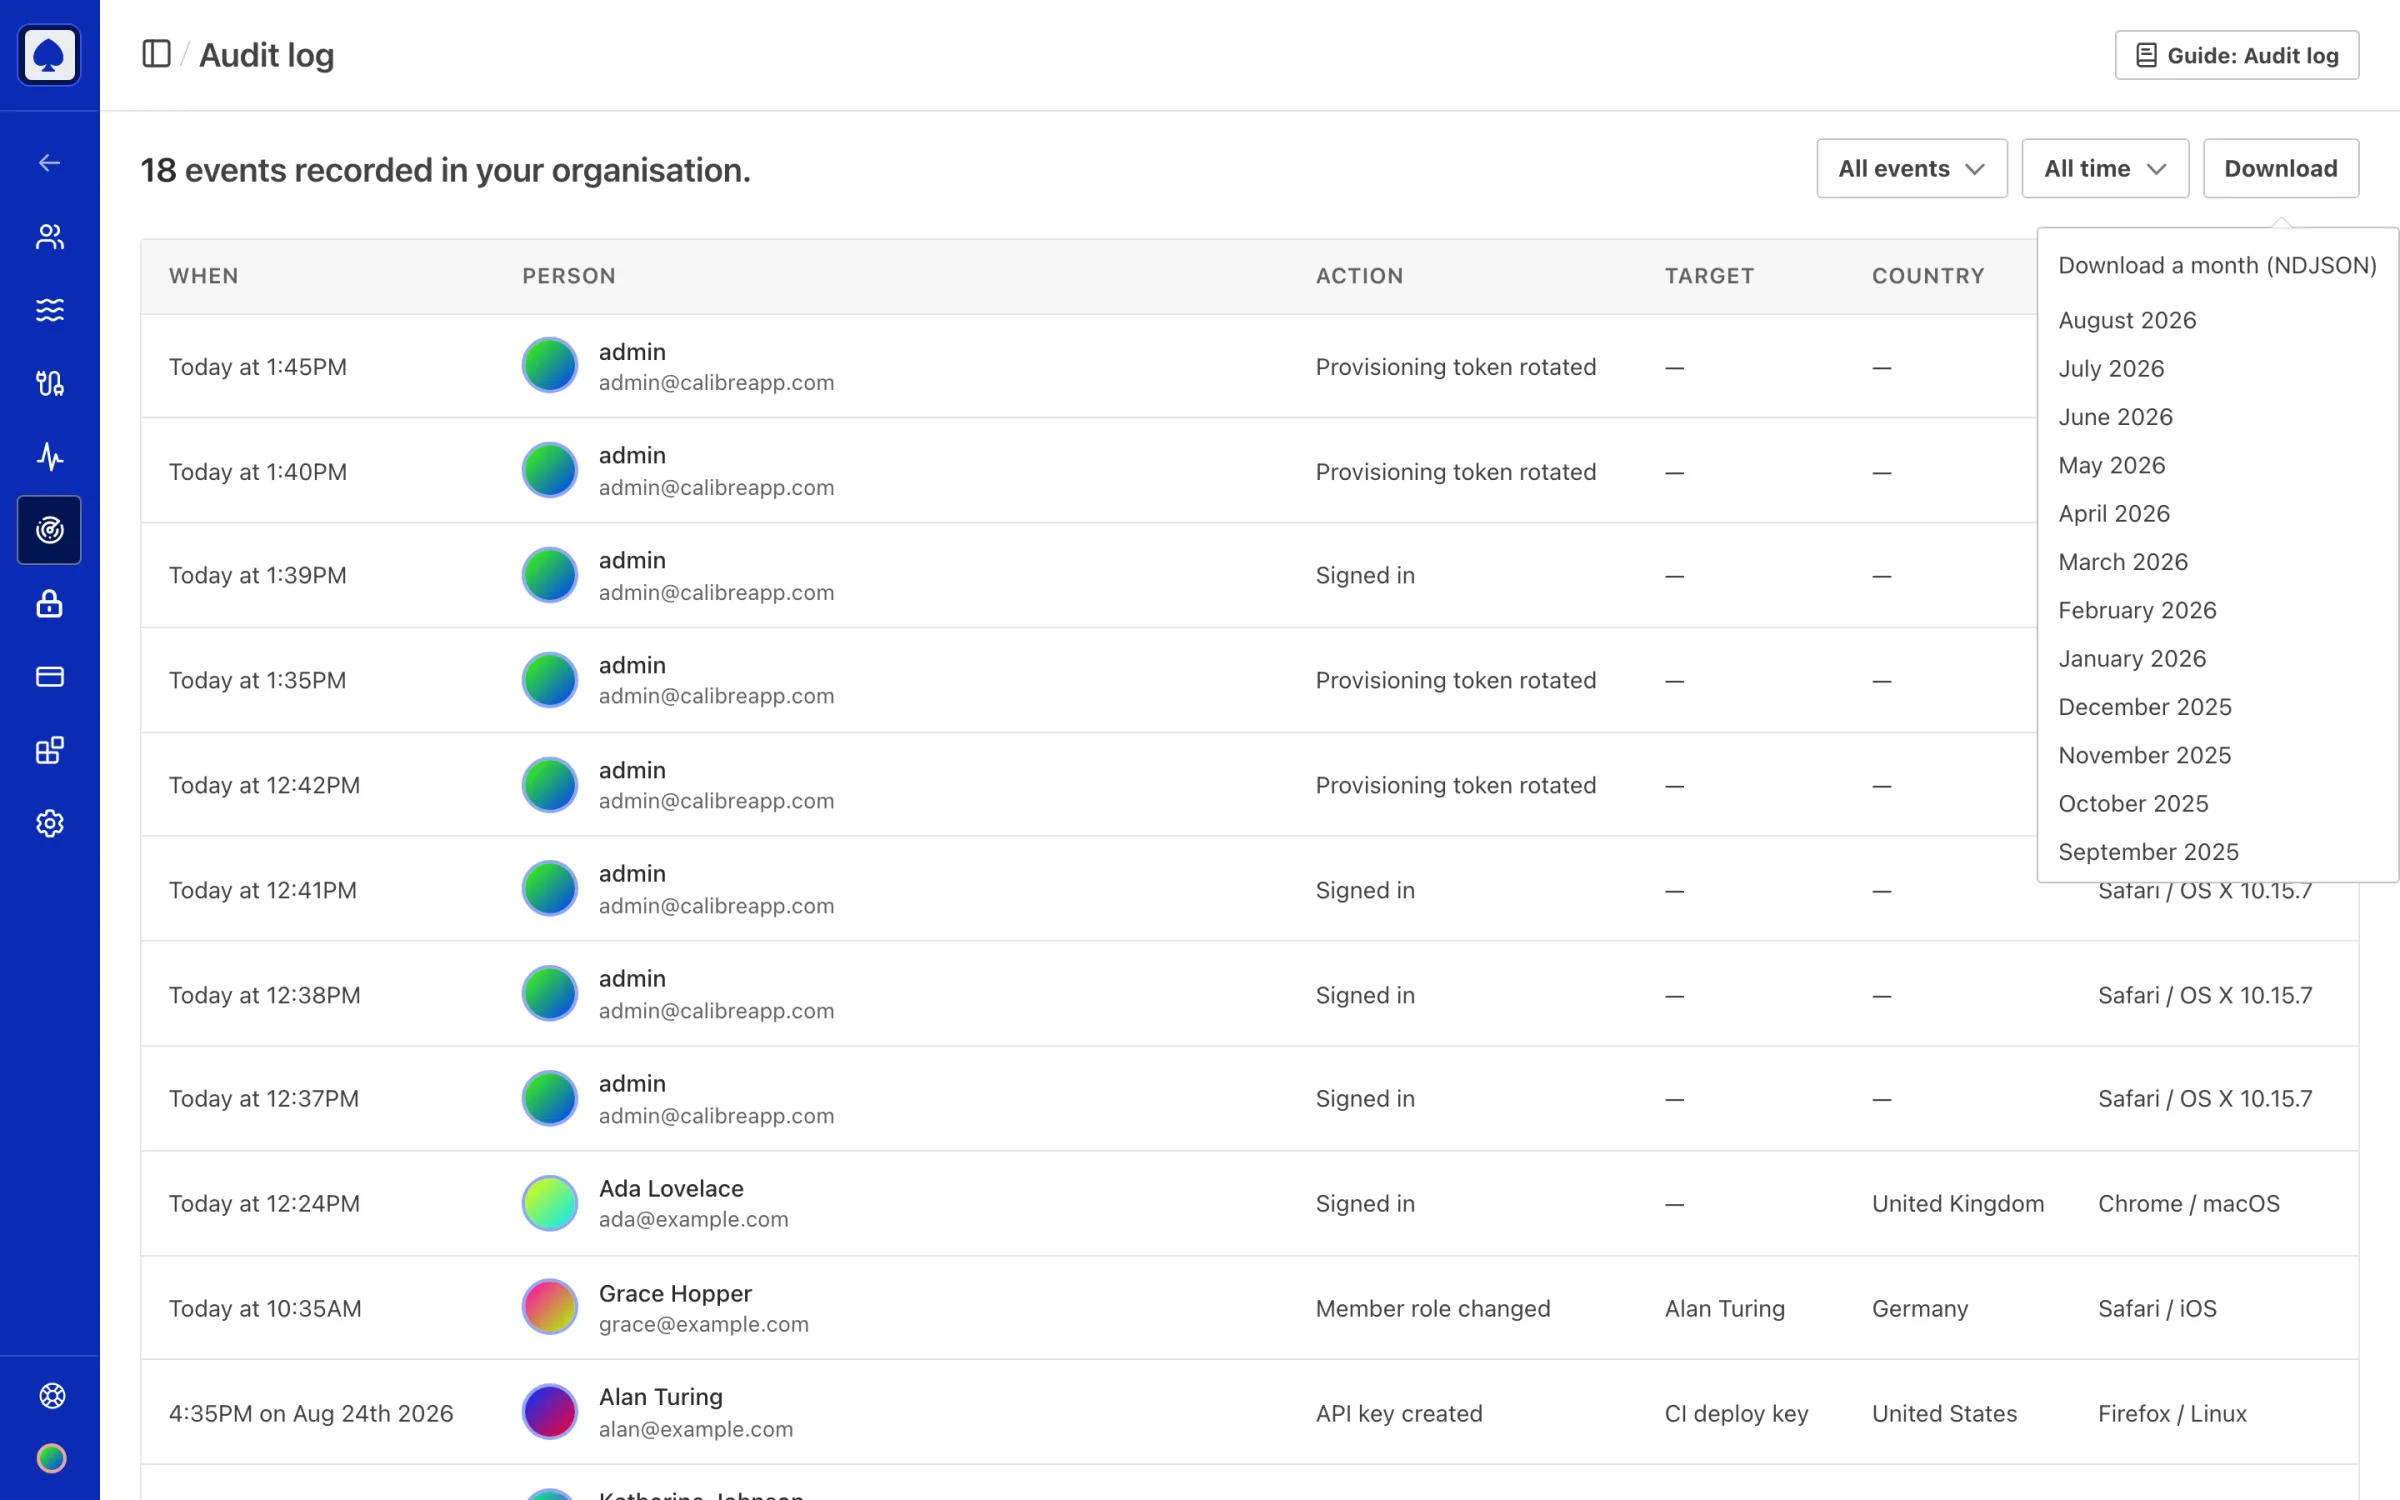Open the integrations fork icon in sidebar

coord(49,383)
